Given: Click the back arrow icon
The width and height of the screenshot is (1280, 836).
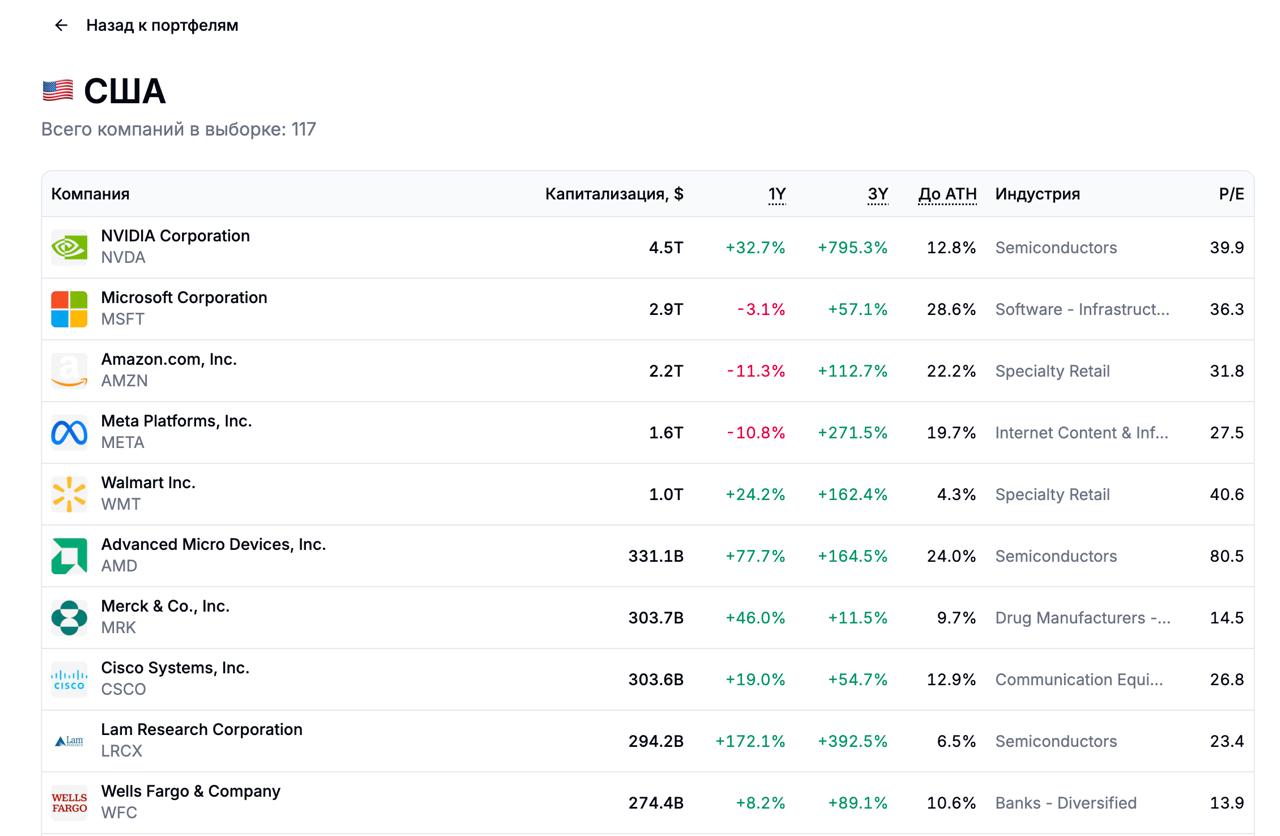Looking at the screenshot, I should coord(60,25).
